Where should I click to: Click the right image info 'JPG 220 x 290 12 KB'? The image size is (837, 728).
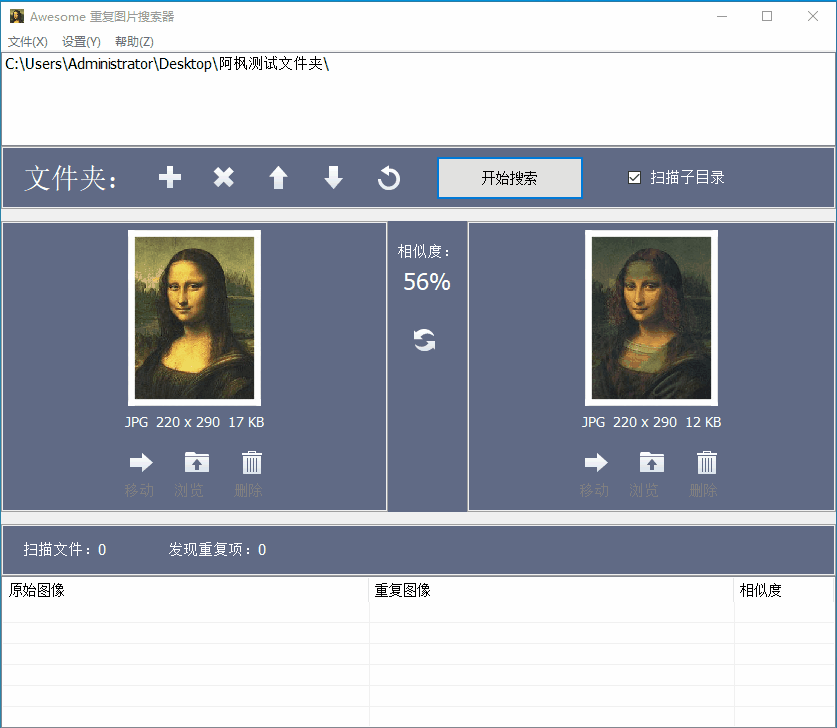coord(651,422)
